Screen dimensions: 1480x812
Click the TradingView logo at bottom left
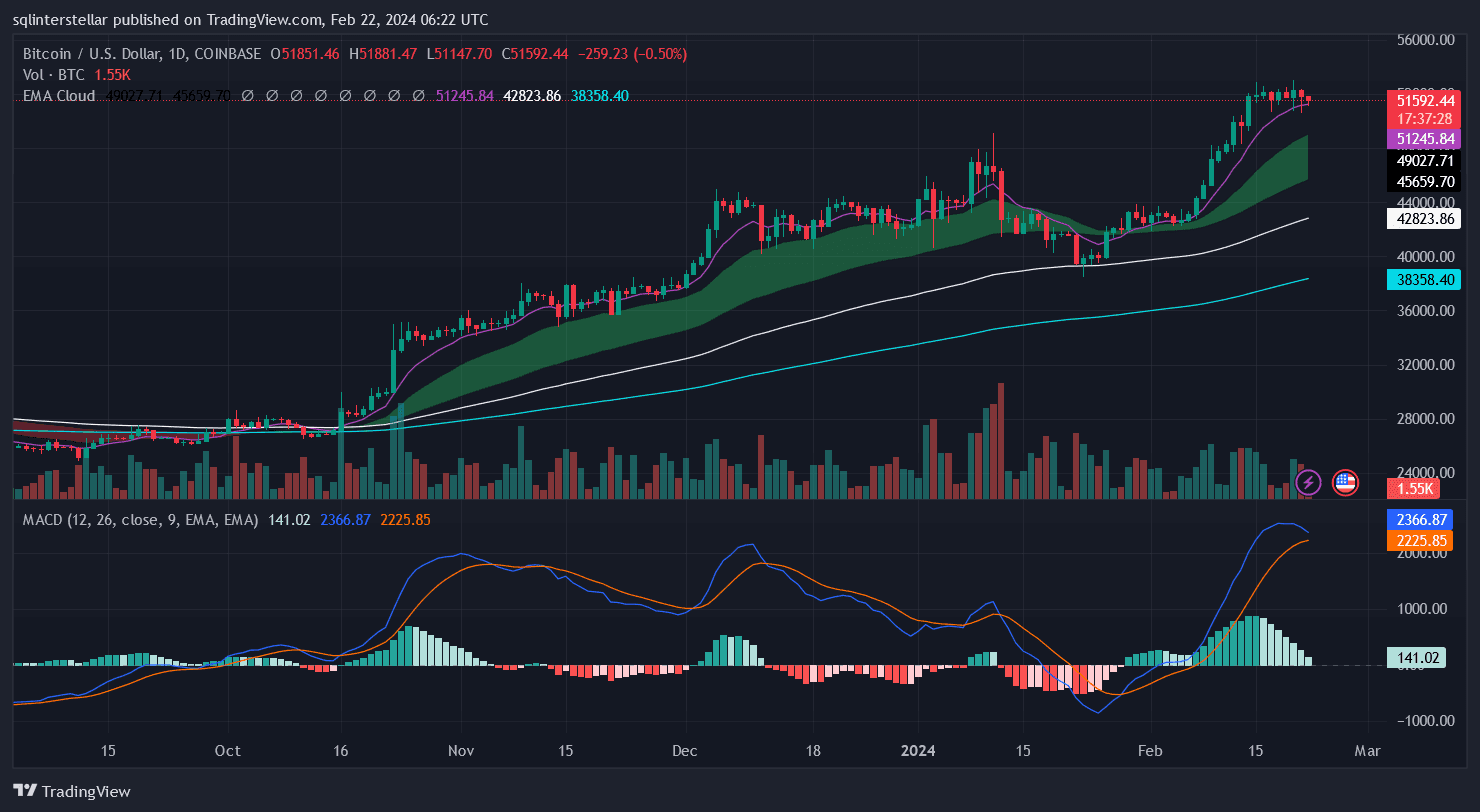pos(72,791)
